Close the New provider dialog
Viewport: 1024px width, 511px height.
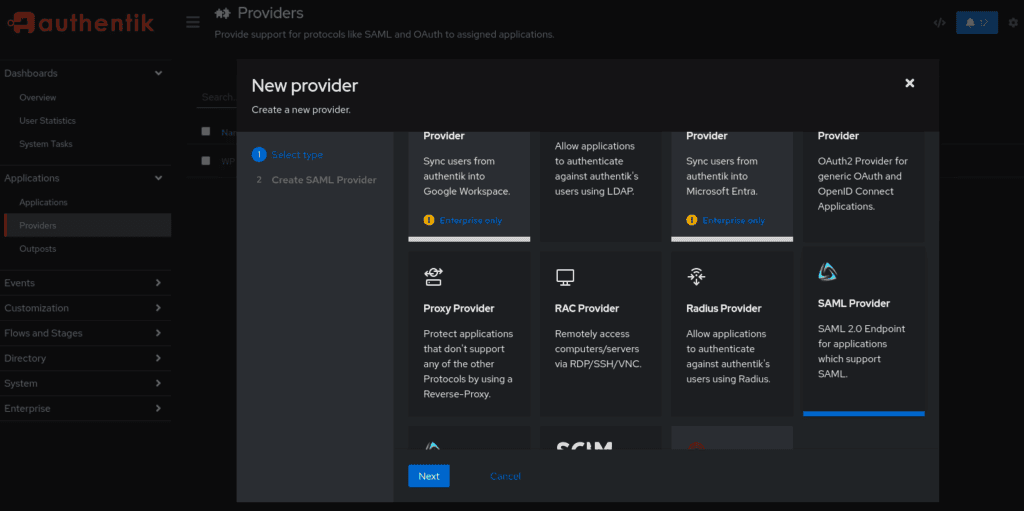(910, 83)
